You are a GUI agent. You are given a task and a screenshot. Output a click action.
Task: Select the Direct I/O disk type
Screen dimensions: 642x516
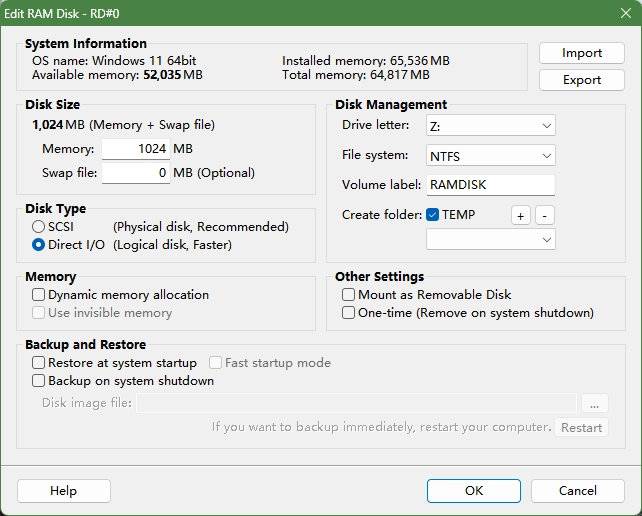tap(39, 245)
